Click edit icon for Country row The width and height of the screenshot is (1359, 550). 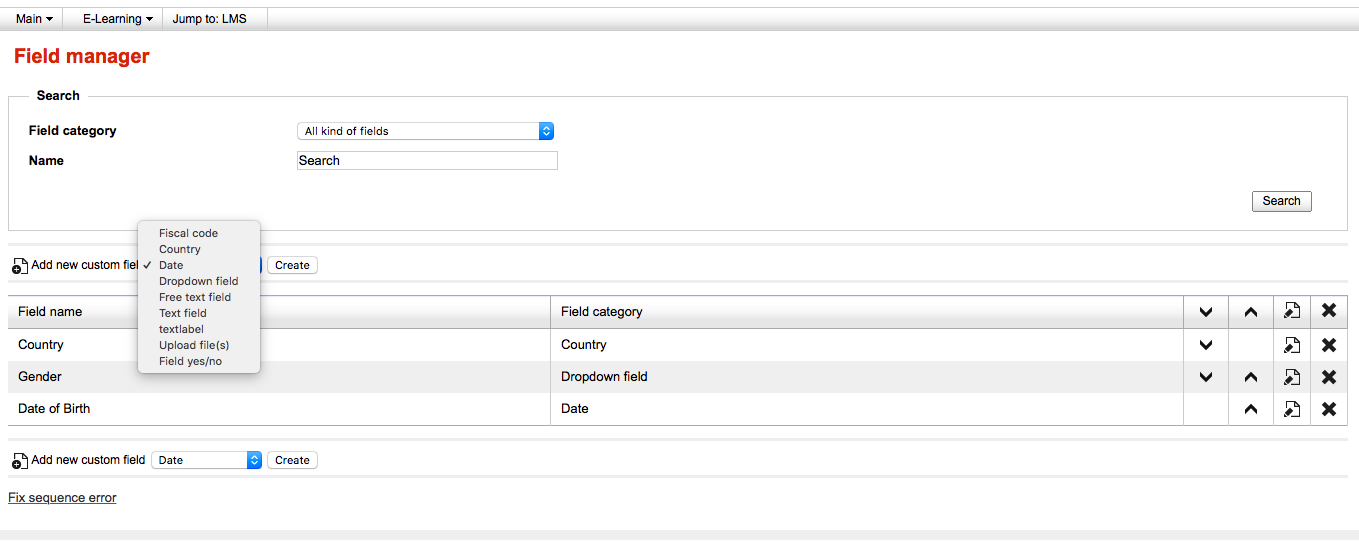tap(1291, 345)
